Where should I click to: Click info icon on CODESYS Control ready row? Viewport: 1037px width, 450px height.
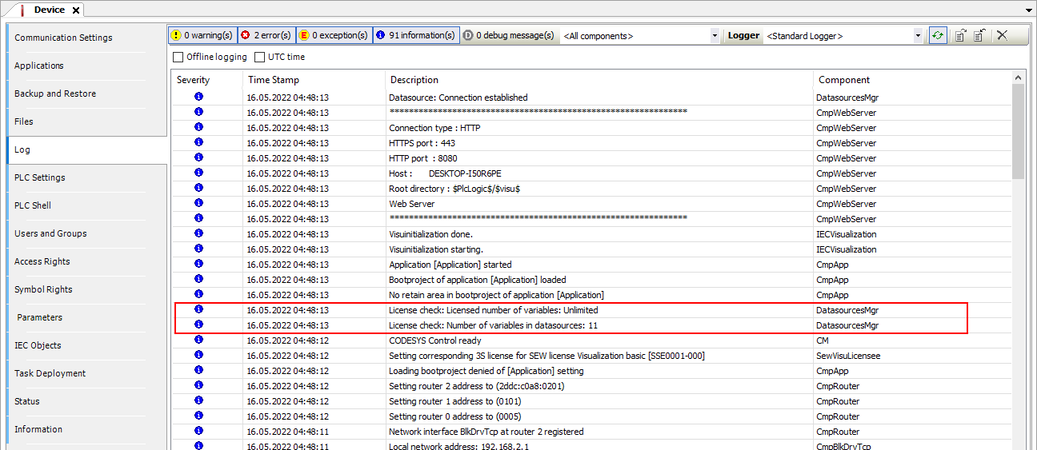pos(198,340)
